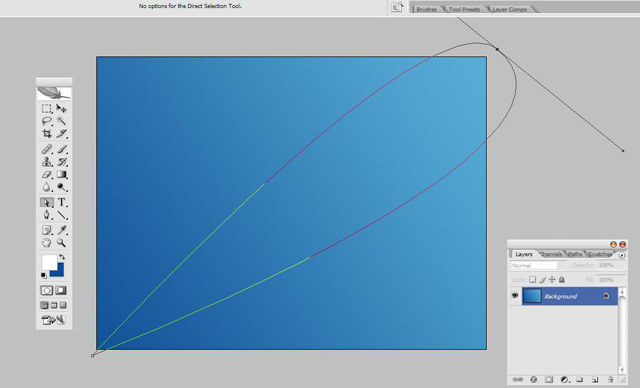Select the Dodge tool
The image size is (640, 388).
click(61, 187)
